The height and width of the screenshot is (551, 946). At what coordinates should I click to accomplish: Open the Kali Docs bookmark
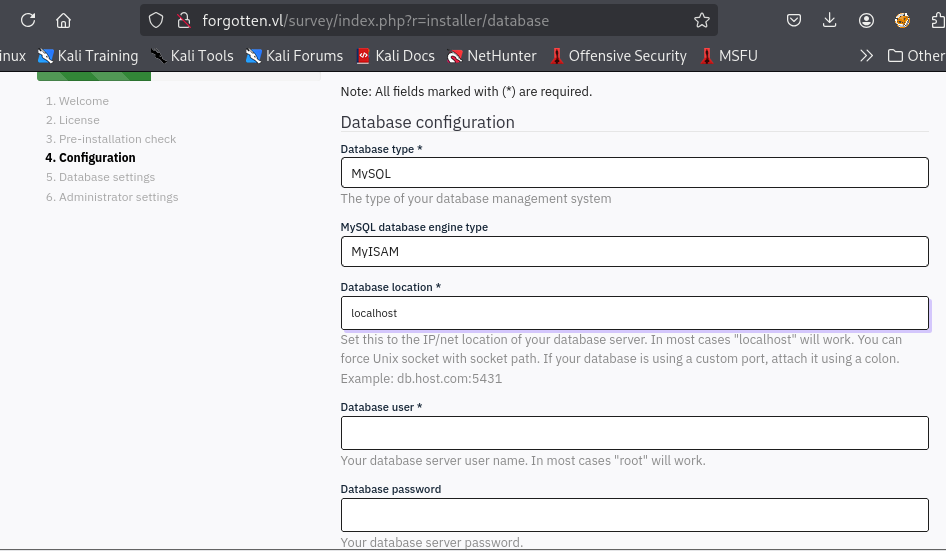pyautogui.click(x=395, y=56)
